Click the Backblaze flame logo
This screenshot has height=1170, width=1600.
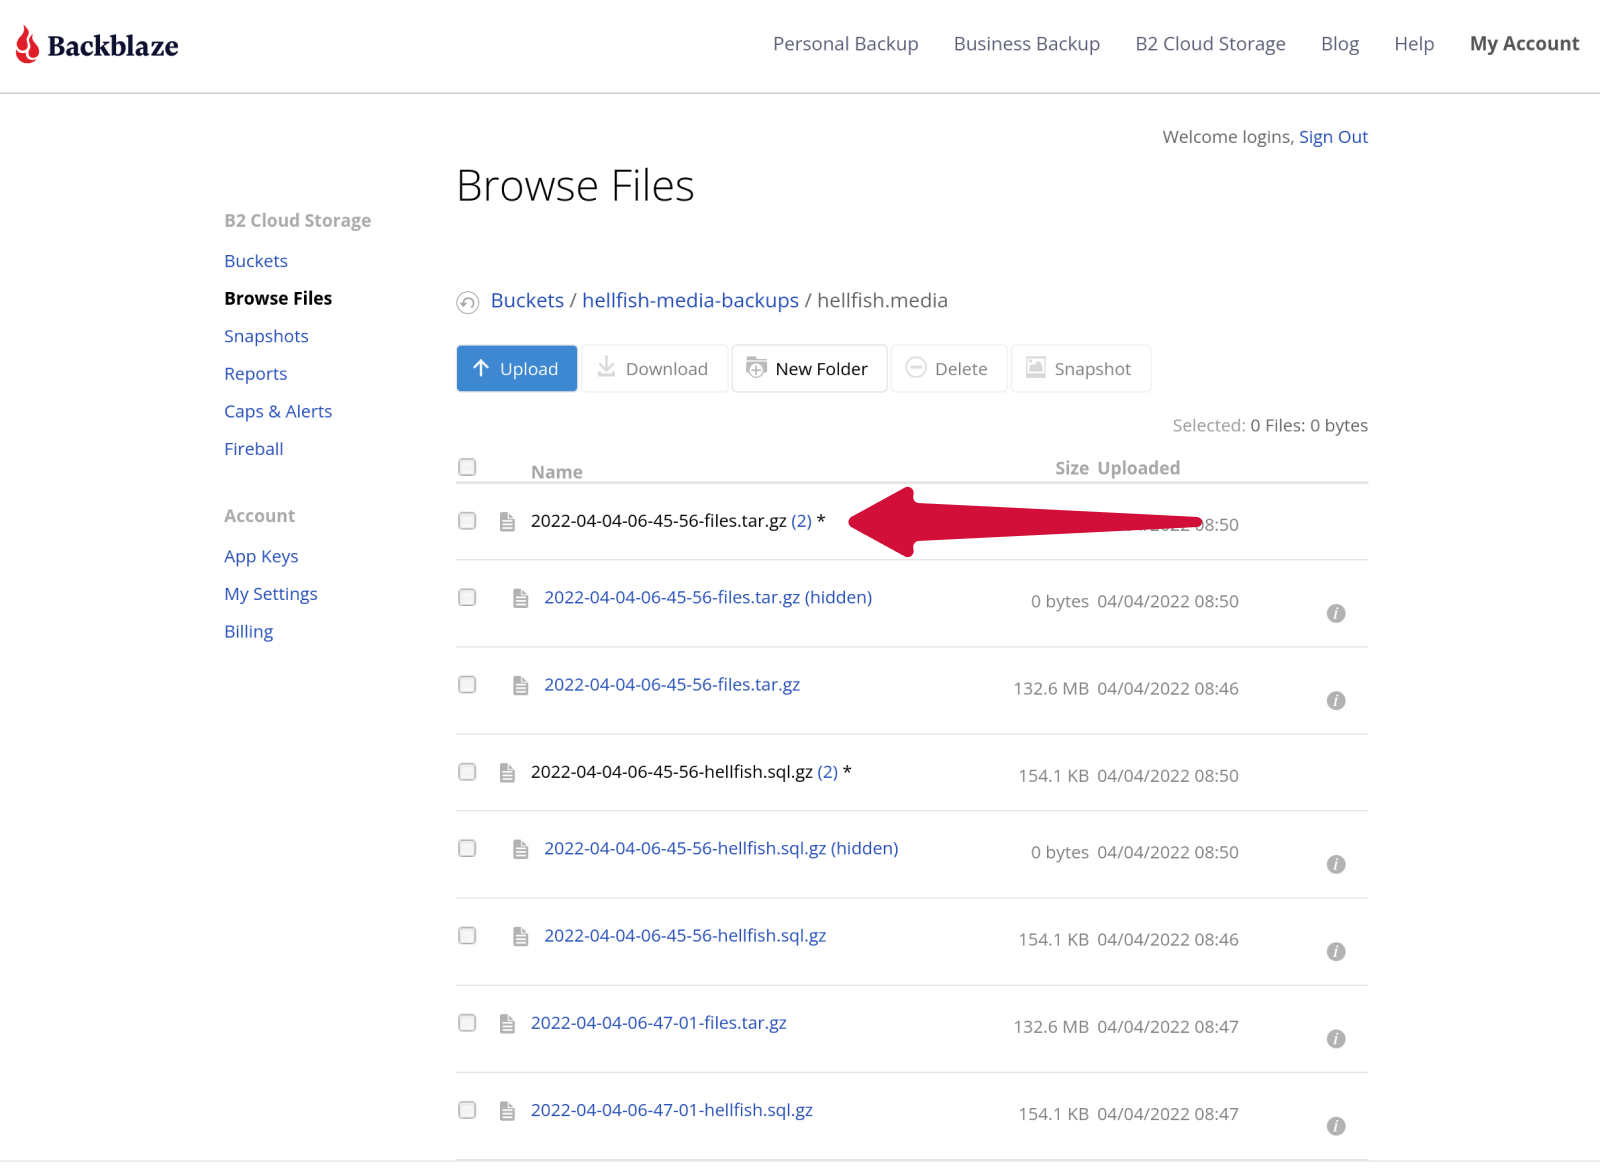[x=28, y=45]
